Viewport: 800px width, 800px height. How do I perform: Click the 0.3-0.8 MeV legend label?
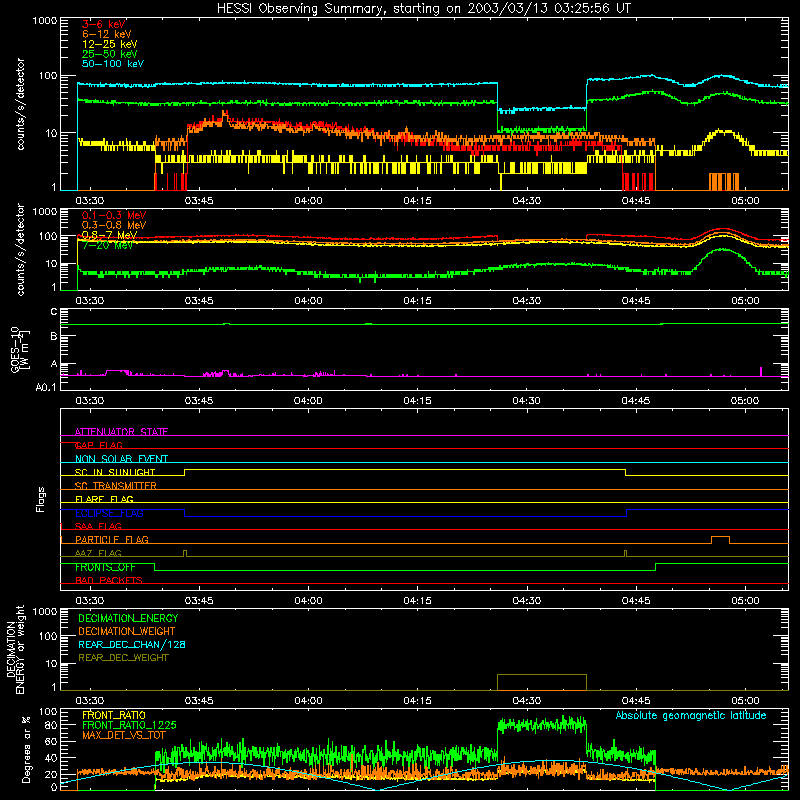tap(114, 225)
